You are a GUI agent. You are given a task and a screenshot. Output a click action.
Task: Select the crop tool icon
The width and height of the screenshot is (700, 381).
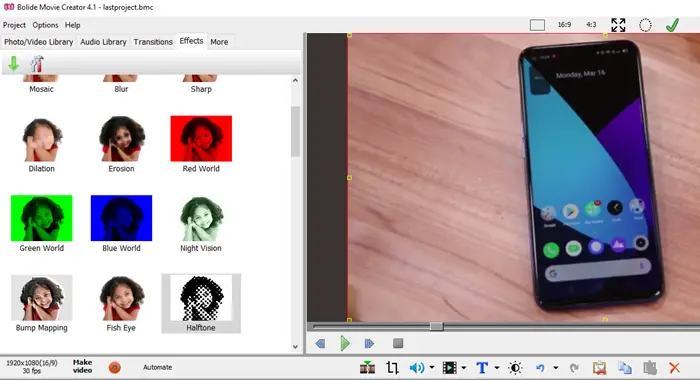(x=392, y=368)
